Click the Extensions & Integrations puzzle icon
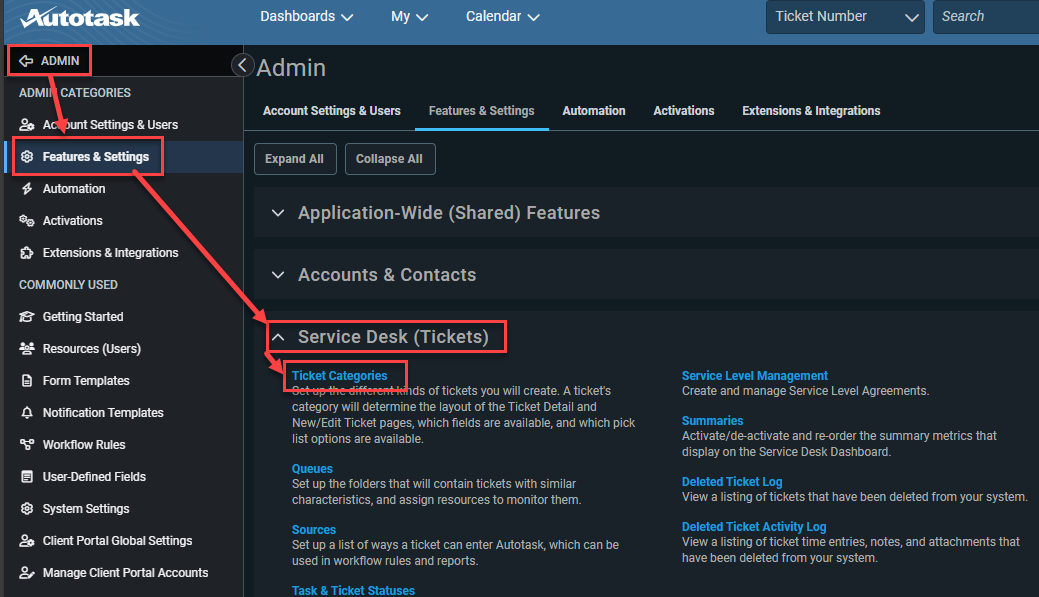 coord(27,252)
